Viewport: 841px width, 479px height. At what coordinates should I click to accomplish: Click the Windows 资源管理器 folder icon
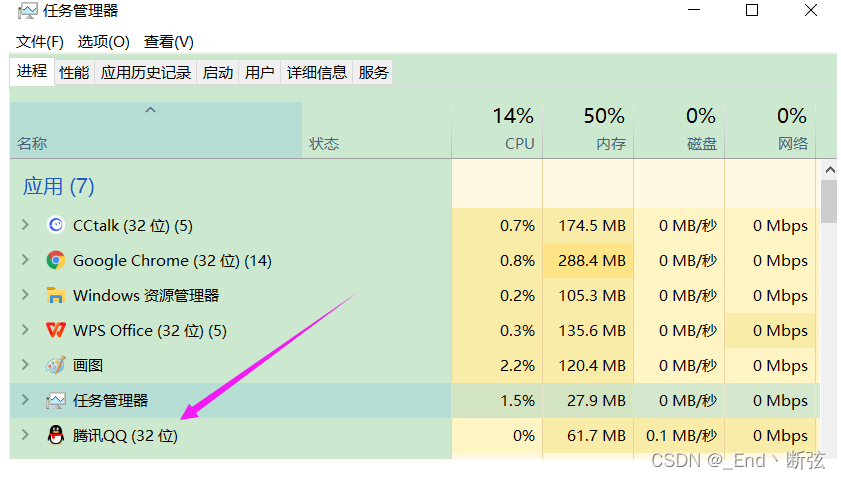[56, 295]
